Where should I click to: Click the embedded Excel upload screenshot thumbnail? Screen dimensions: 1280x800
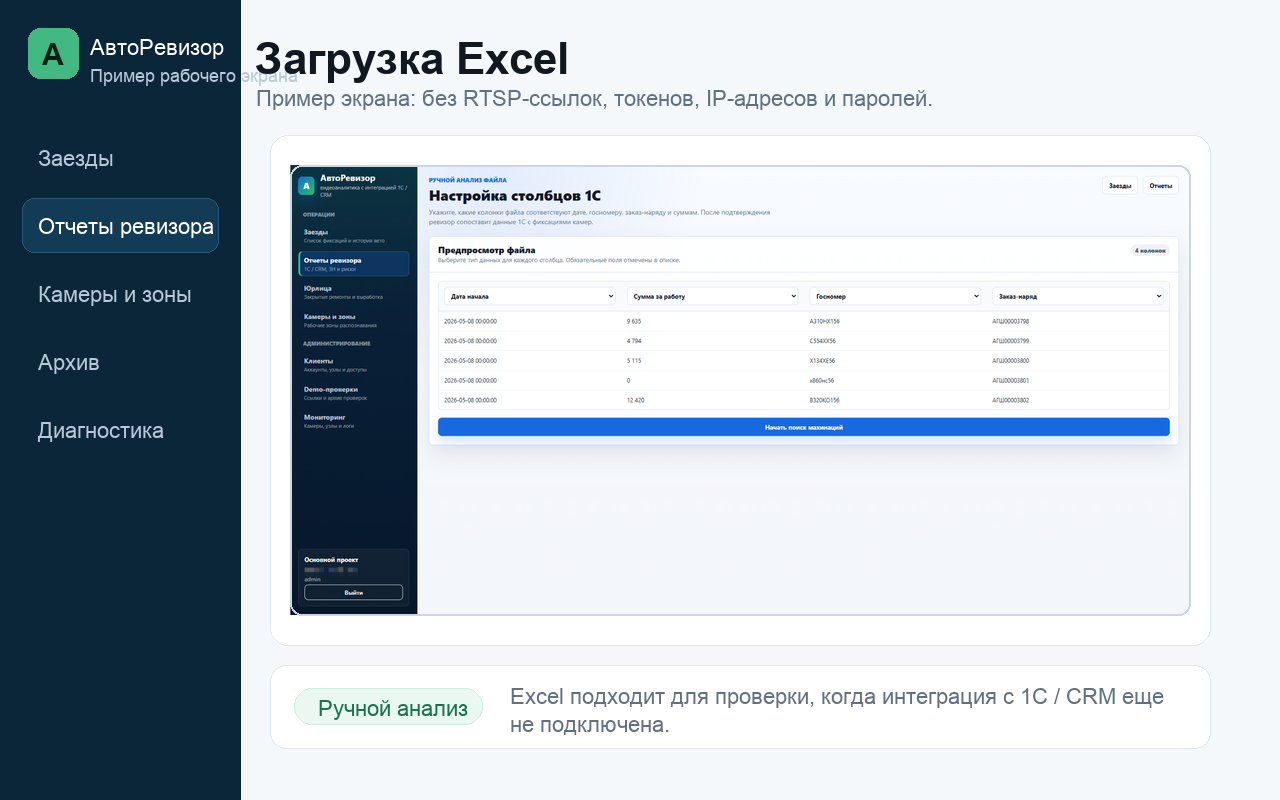pyautogui.click(x=740, y=390)
